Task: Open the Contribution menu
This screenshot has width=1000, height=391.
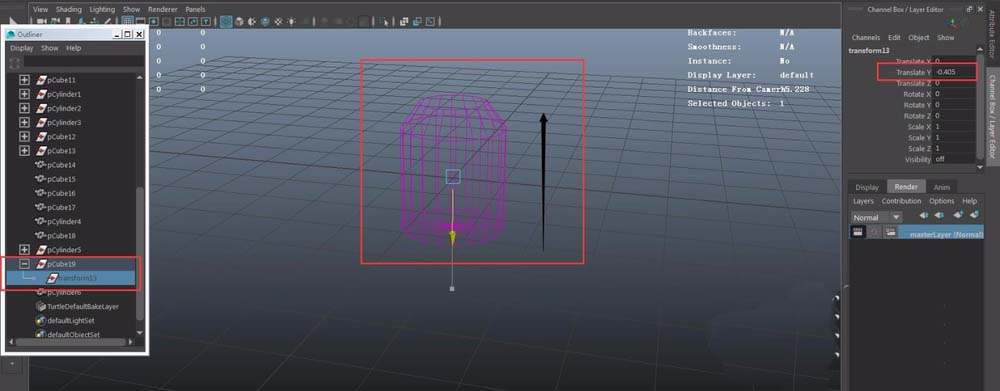Action: pyautogui.click(x=901, y=201)
